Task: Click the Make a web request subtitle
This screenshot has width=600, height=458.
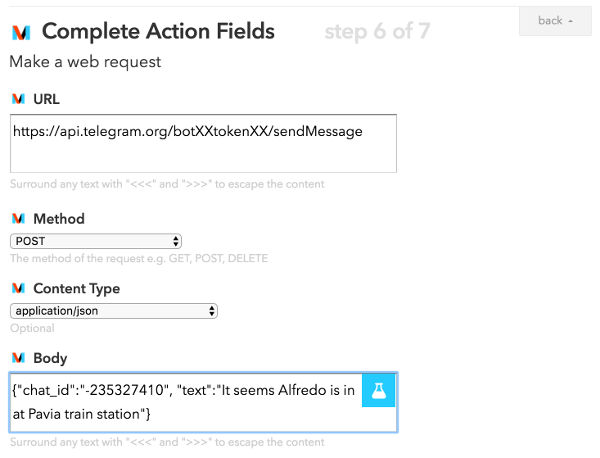Action: coord(85,62)
